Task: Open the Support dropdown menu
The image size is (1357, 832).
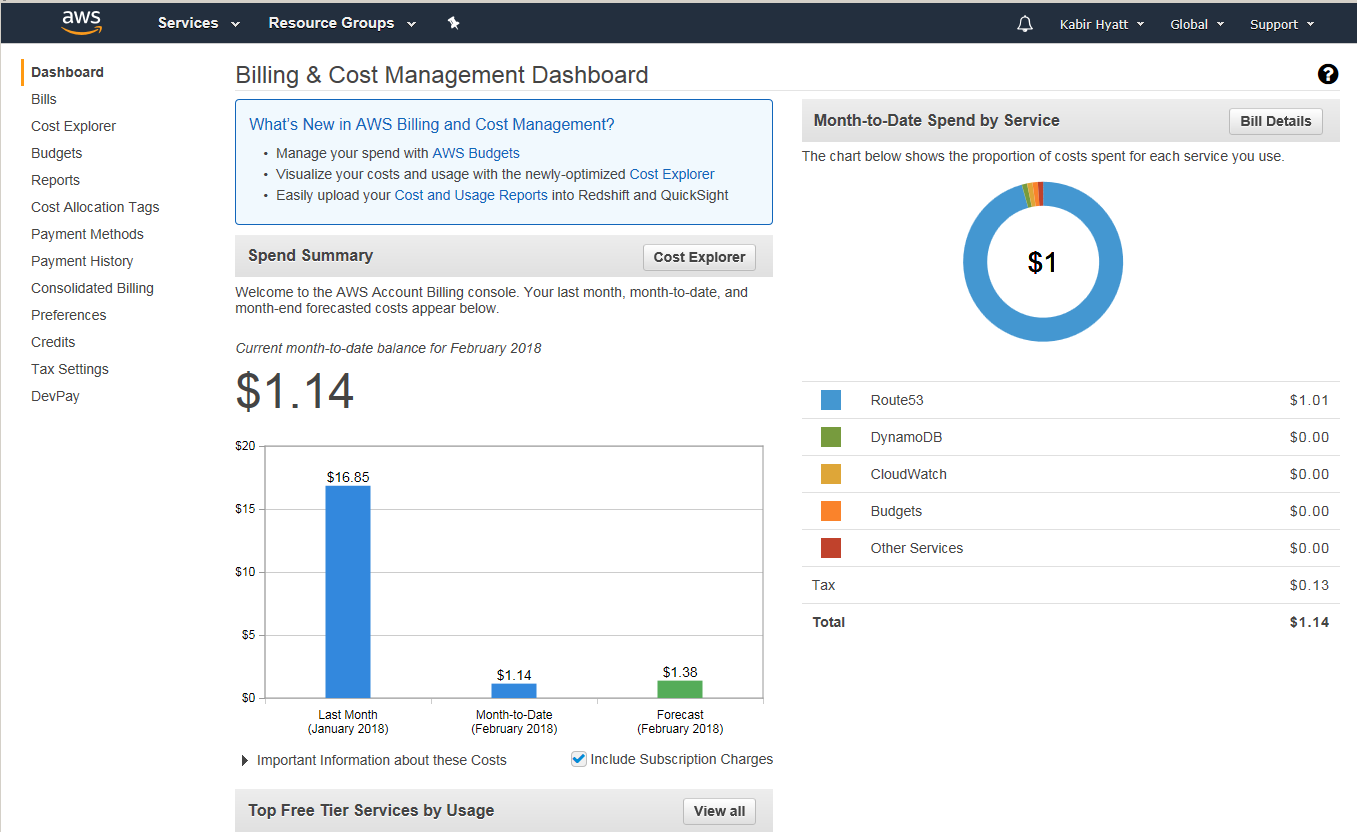Action: (x=1282, y=24)
